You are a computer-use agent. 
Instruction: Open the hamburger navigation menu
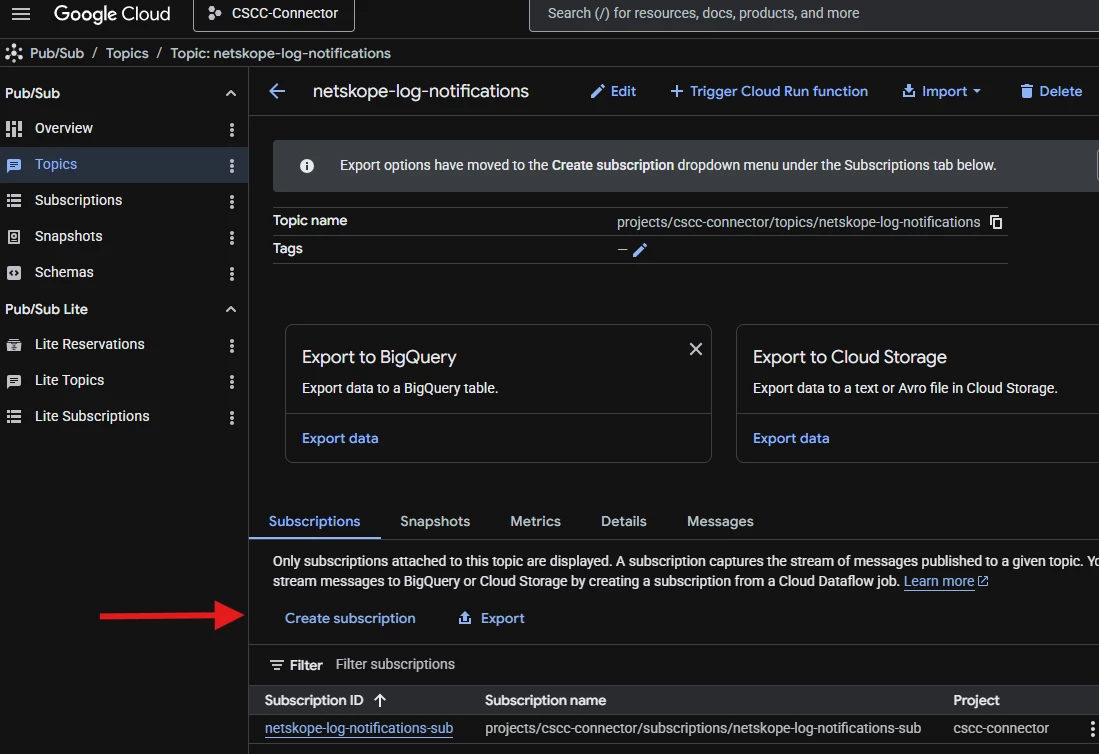[21, 14]
